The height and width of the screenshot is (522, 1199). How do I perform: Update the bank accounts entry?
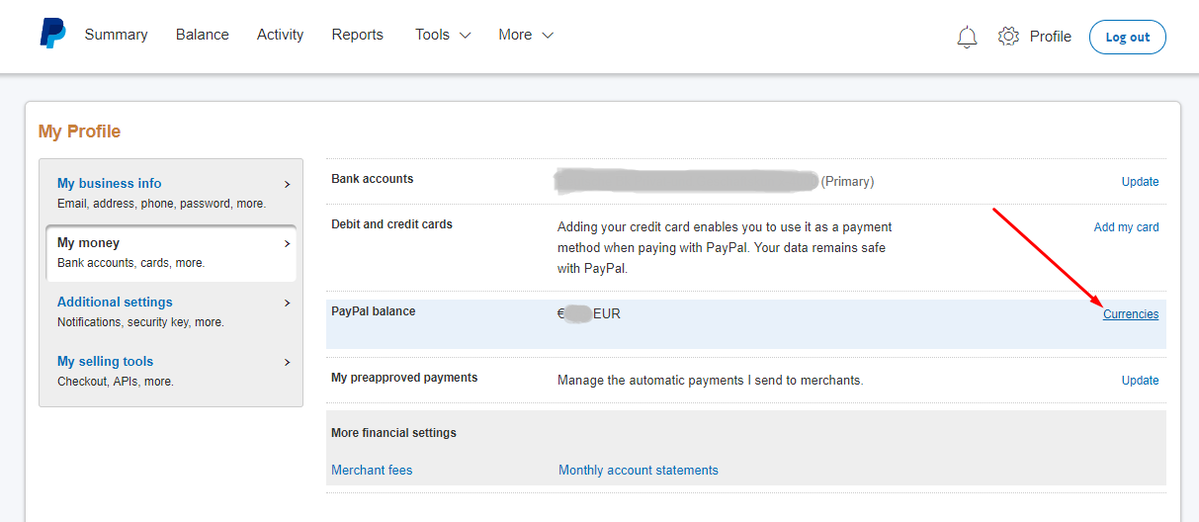click(x=1140, y=182)
